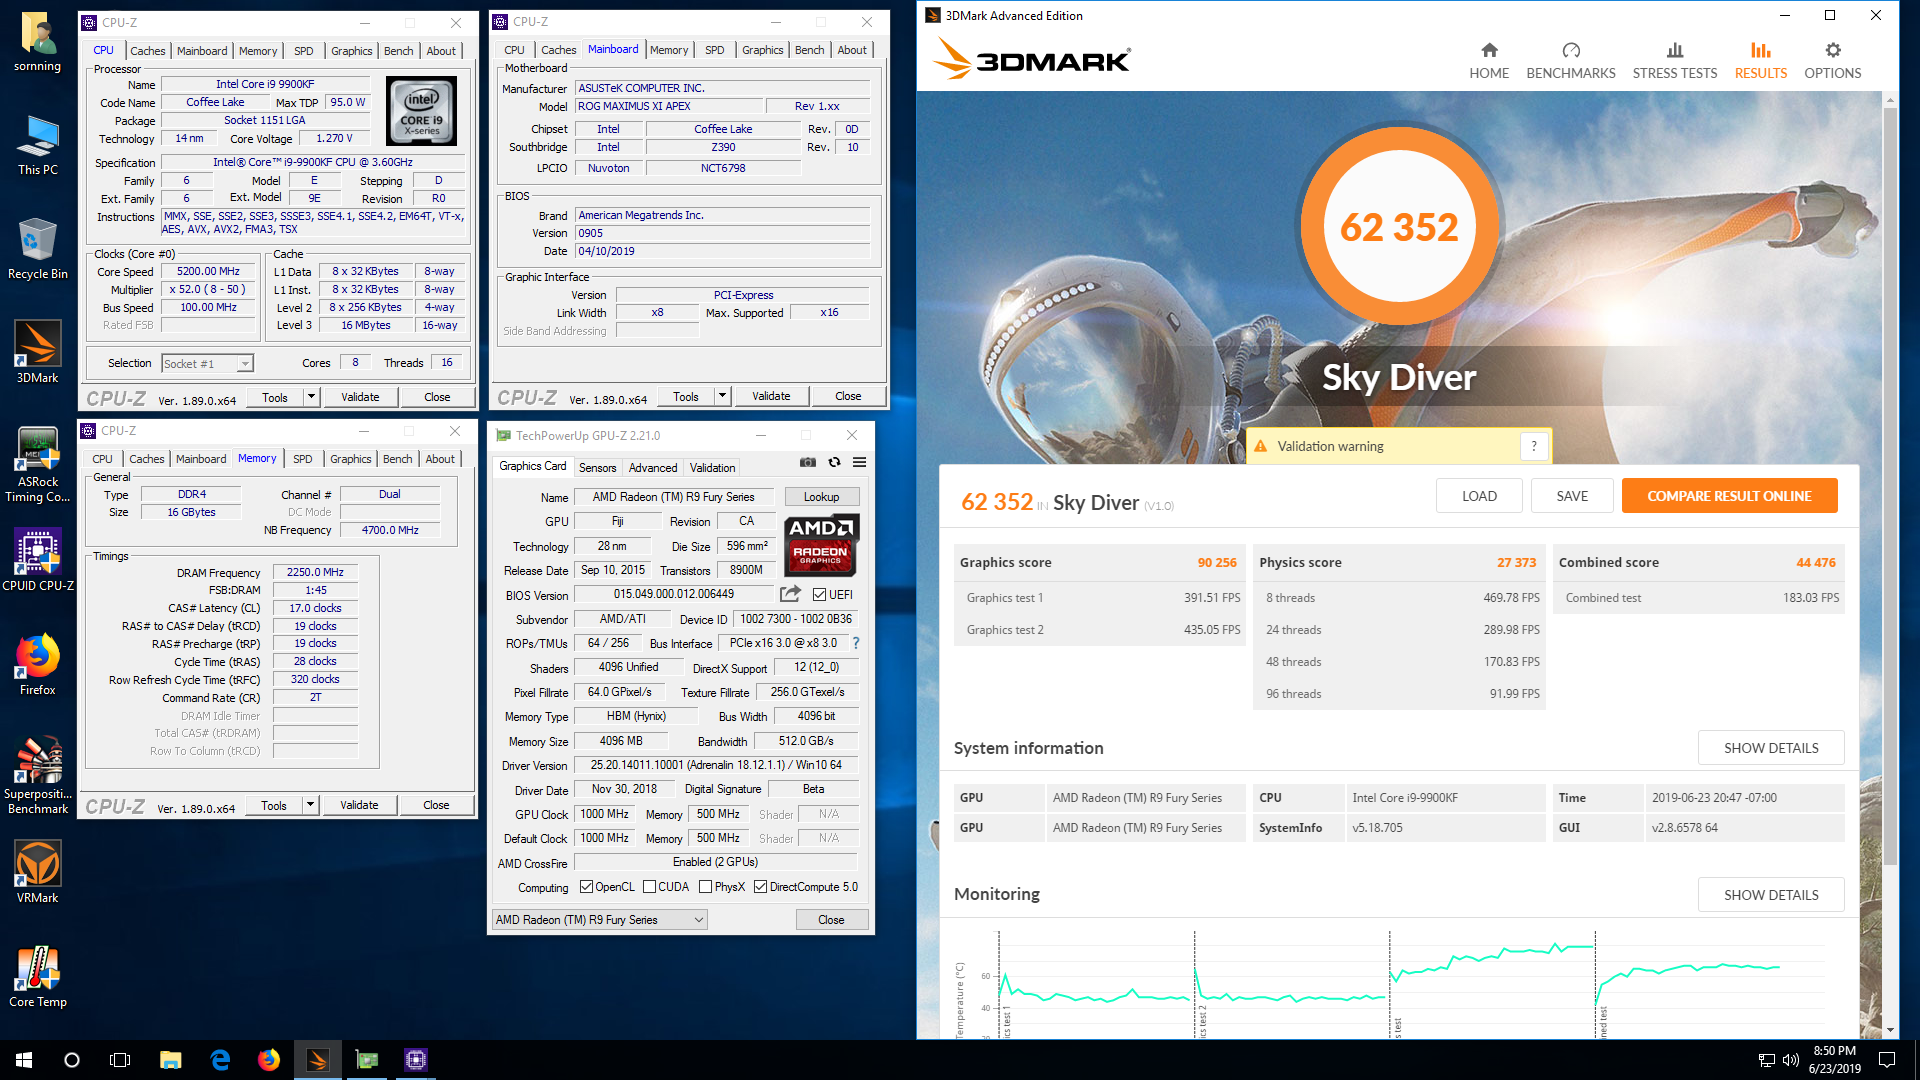Click the GPU-Z BIOS export share icon
This screenshot has width=1920, height=1080.
(x=790, y=594)
